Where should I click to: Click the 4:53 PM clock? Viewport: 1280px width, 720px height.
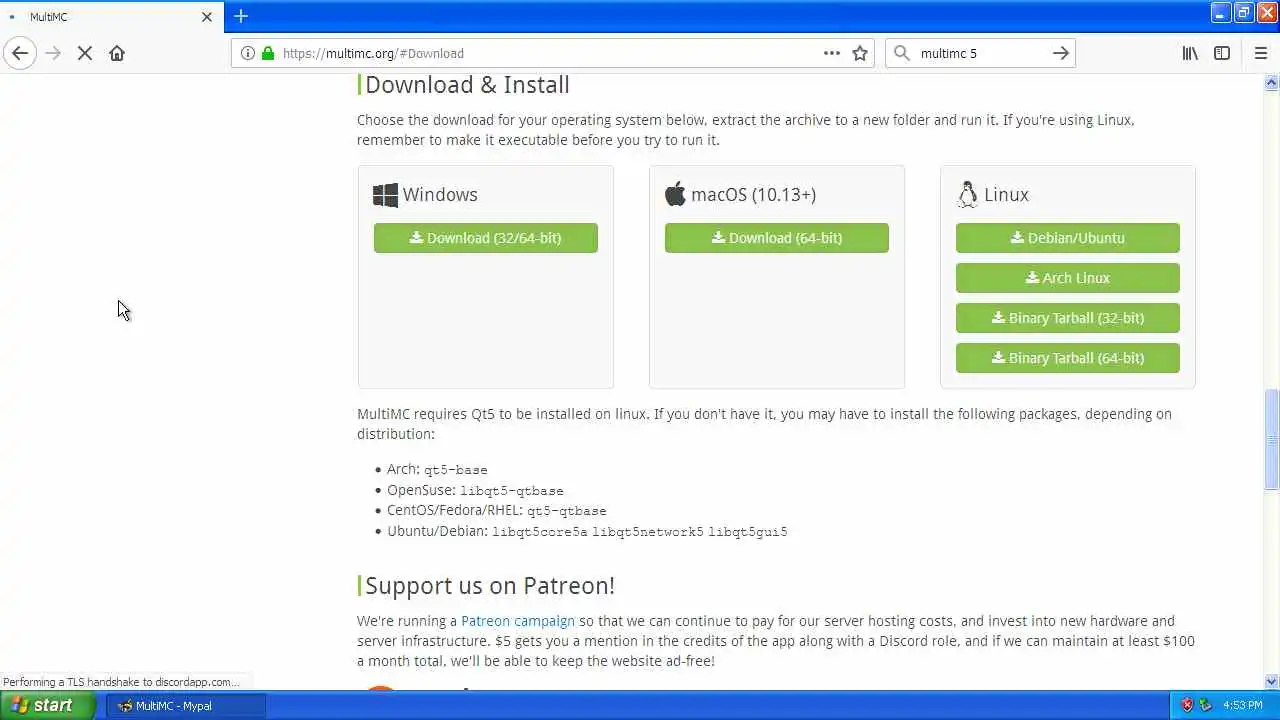pyautogui.click(x=1243, y=705)
